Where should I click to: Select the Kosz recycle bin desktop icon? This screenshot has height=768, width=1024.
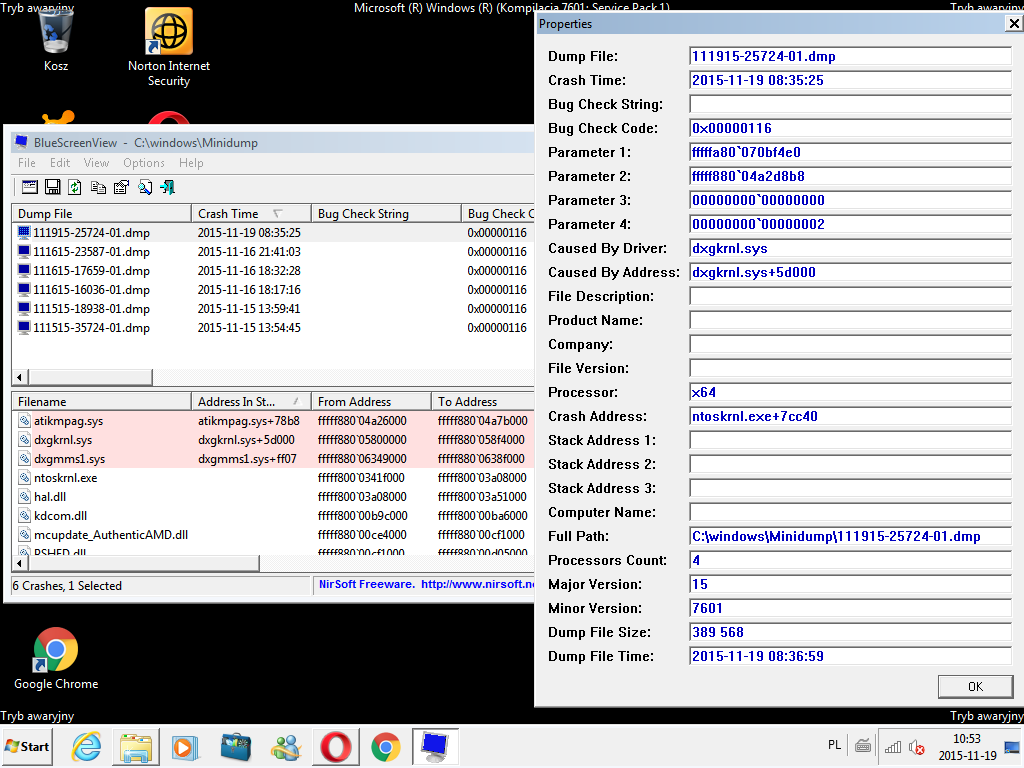coord(56,40)
